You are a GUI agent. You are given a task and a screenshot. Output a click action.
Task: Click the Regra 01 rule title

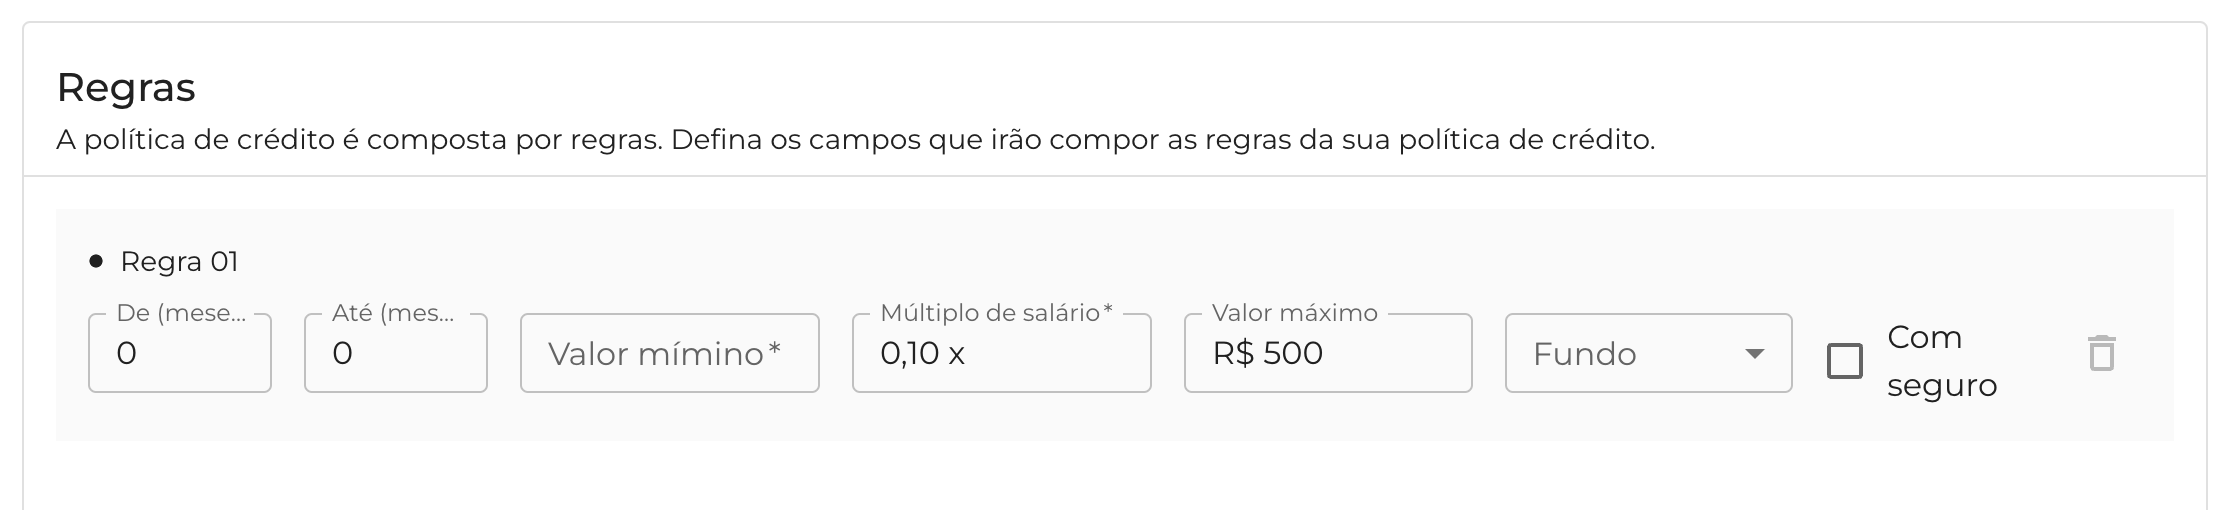179,262
